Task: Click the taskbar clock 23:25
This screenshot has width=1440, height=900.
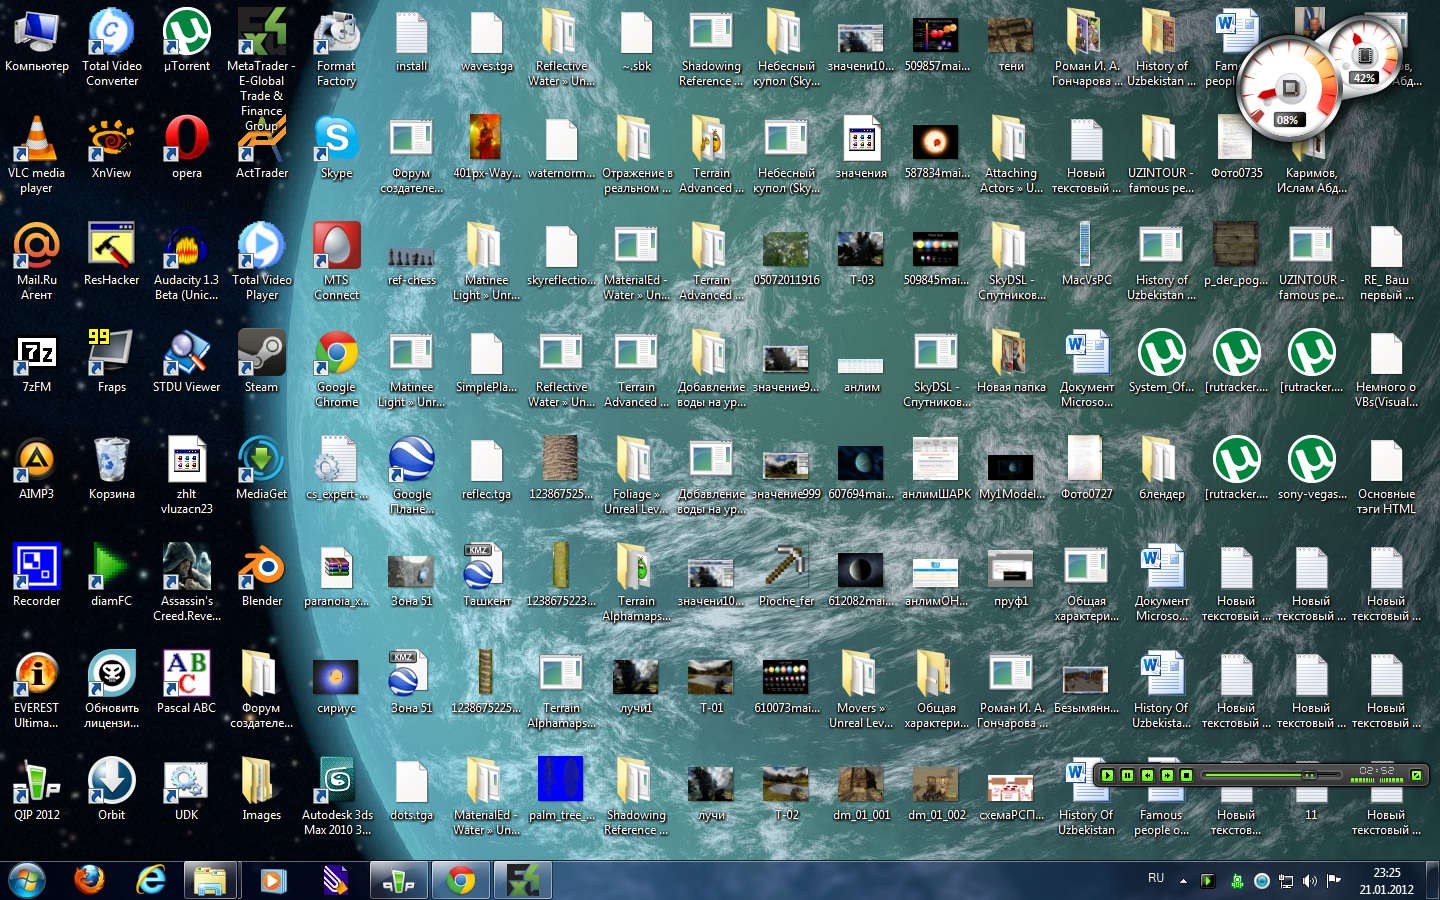Action: 1386,880
